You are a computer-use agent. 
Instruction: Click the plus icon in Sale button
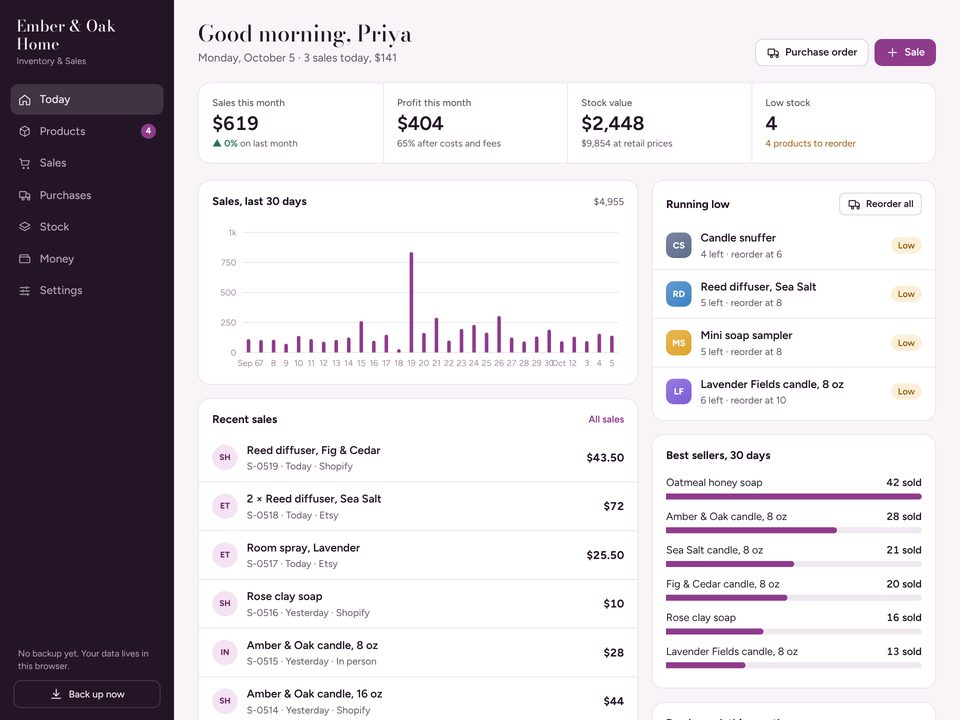pos(893,53)
